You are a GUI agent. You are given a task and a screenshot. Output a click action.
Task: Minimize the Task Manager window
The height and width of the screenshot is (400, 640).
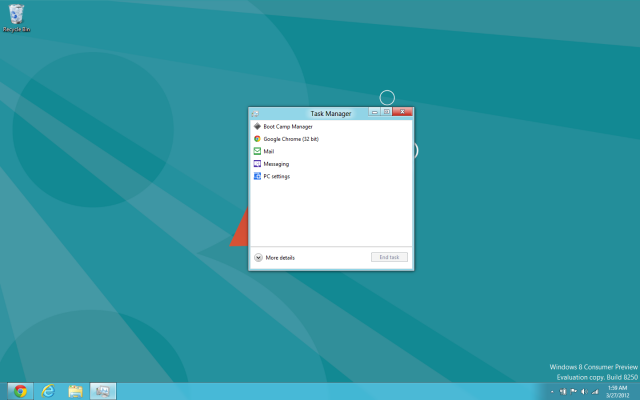pos(374,113)
